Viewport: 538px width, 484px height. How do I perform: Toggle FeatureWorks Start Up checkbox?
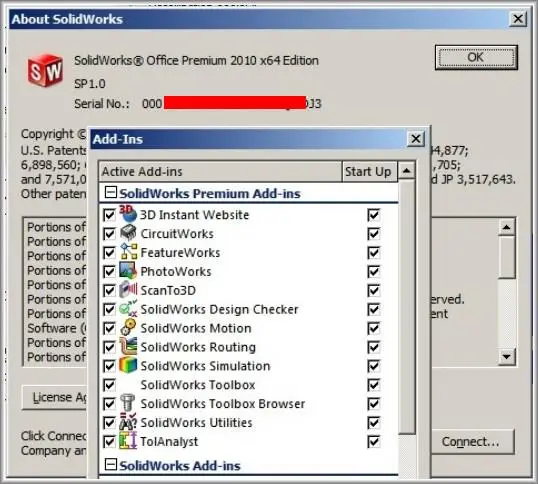[x=374, y=253]
